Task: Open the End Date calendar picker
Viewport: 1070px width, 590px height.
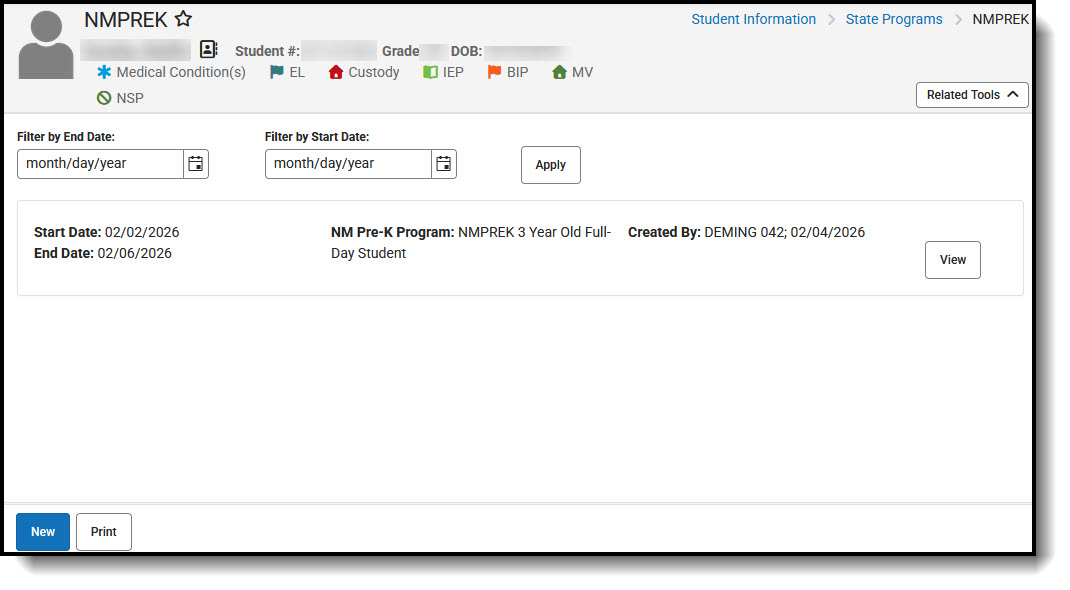Action: click(195, 164)
